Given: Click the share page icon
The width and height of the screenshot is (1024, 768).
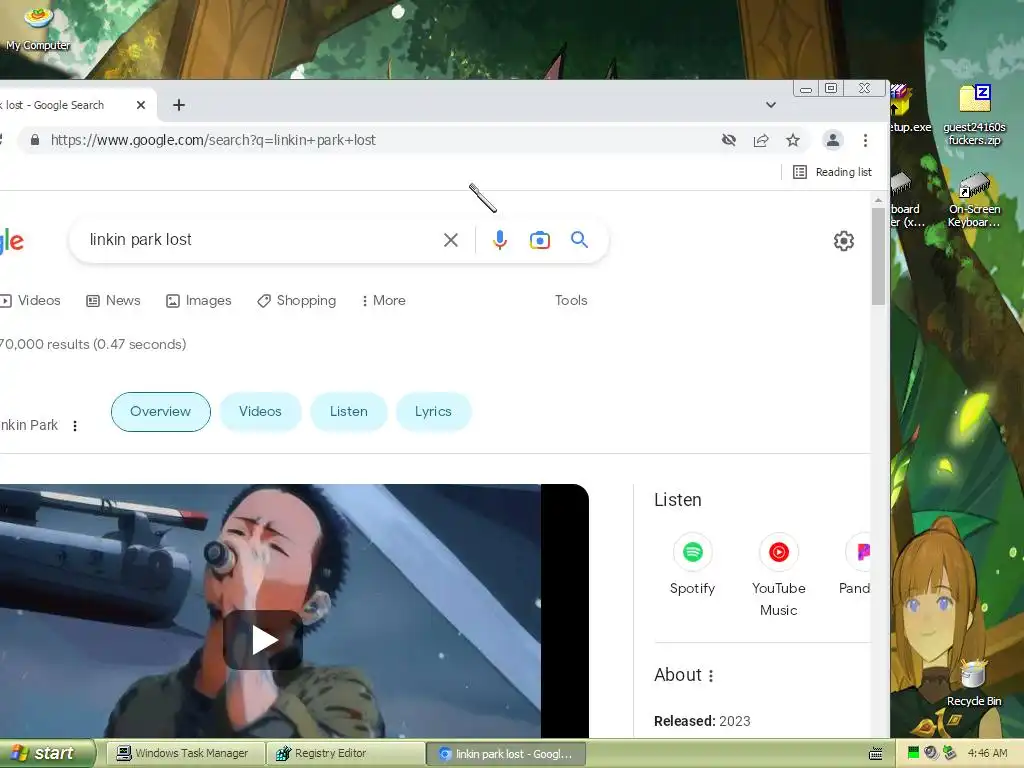Looking at the screenshot, I should 761,140.
